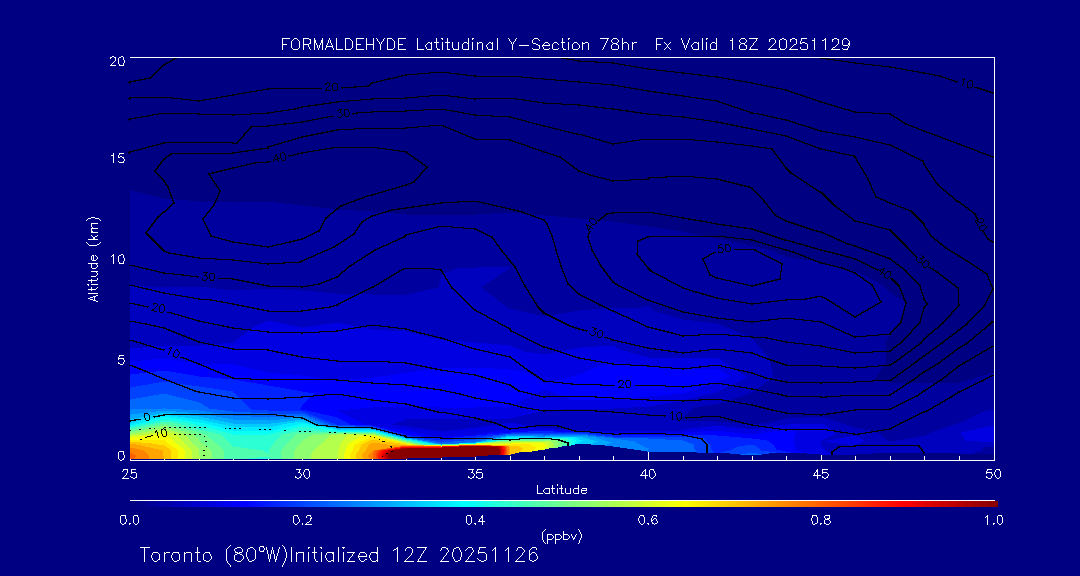Viewport: 1080px width, 576px height.
Task: Select the red hotspot near latitude 34
Action: [x=440, y=452]
